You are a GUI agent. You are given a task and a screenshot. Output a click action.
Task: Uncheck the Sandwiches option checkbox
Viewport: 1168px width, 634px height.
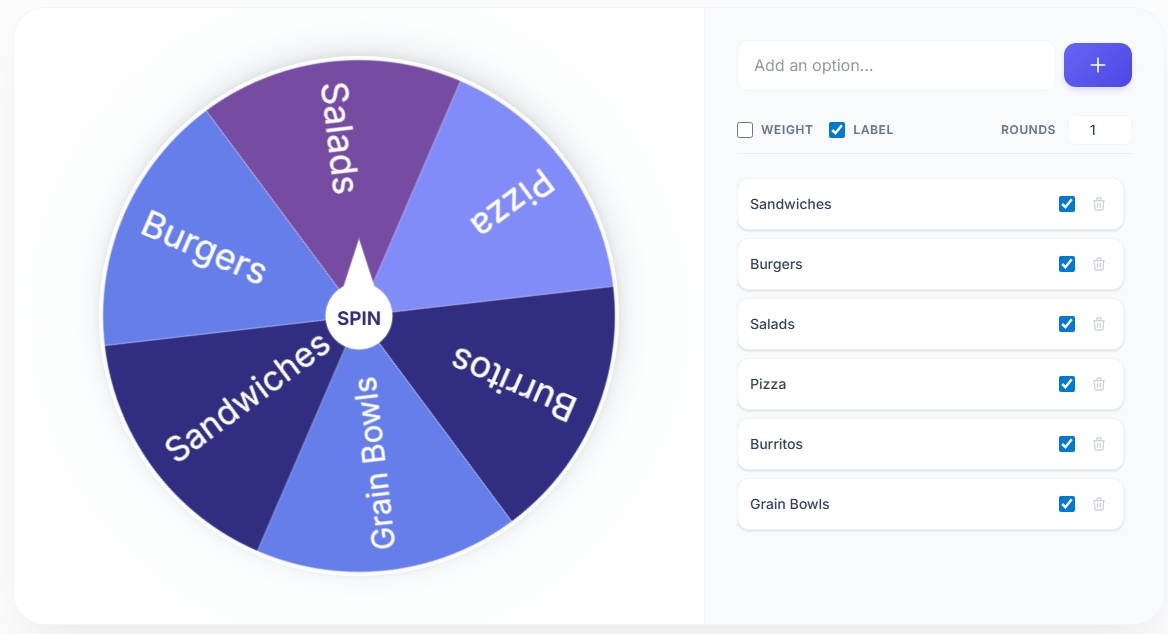coord(1067,204)
